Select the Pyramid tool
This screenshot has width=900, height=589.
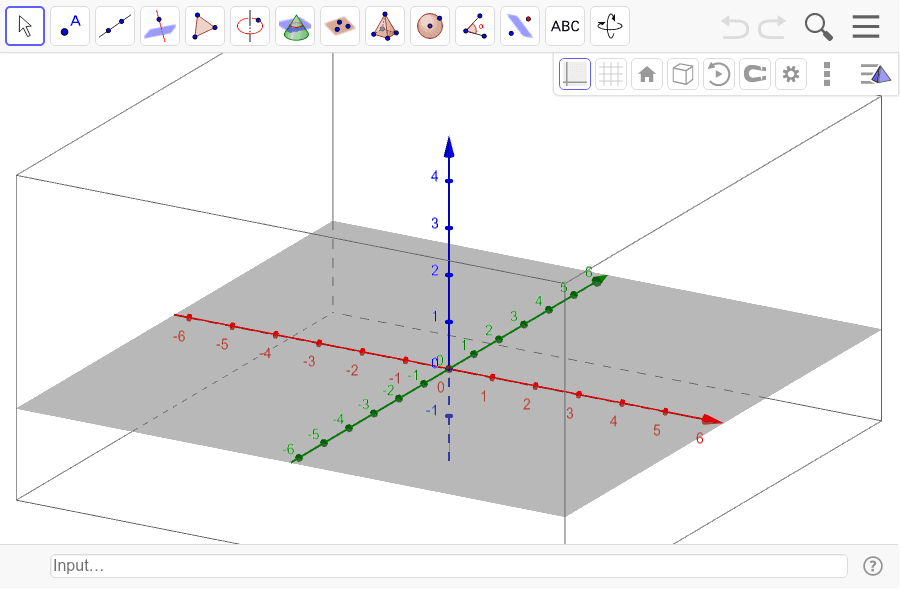[385, 26]
